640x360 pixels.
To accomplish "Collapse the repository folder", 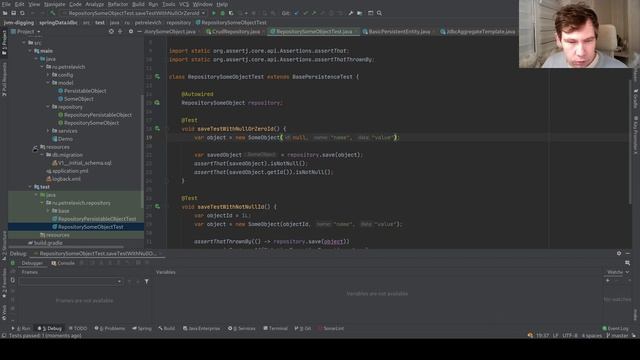I will (x=48, y=107).
